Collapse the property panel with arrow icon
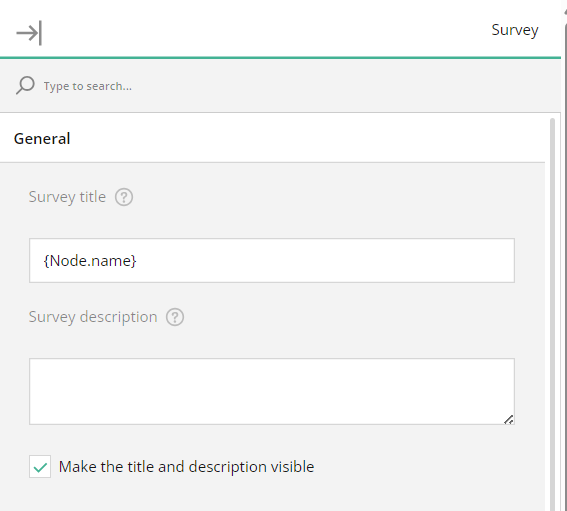This screenshot has height=511, width=567. point(29,33)
